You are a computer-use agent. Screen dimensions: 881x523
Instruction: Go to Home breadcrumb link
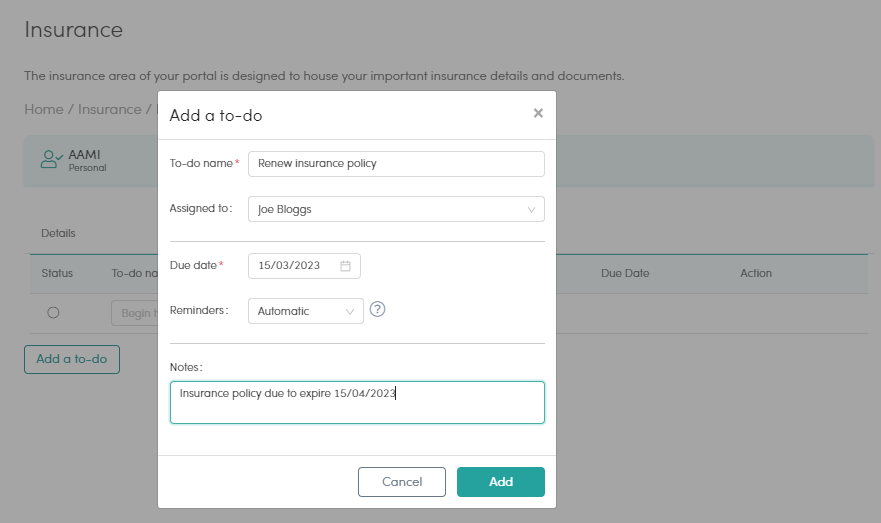point(44,110)
